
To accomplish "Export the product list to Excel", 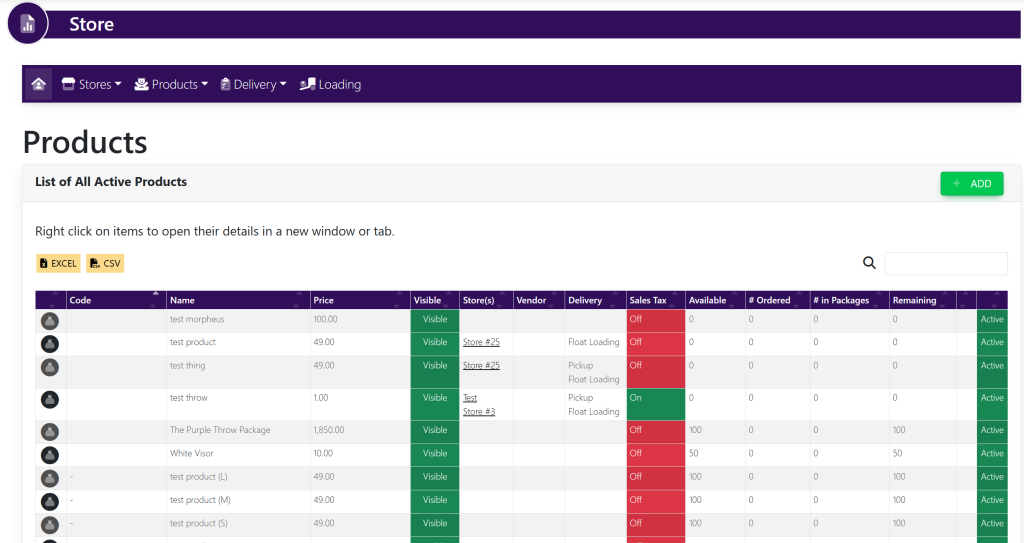I will [58, 263].
